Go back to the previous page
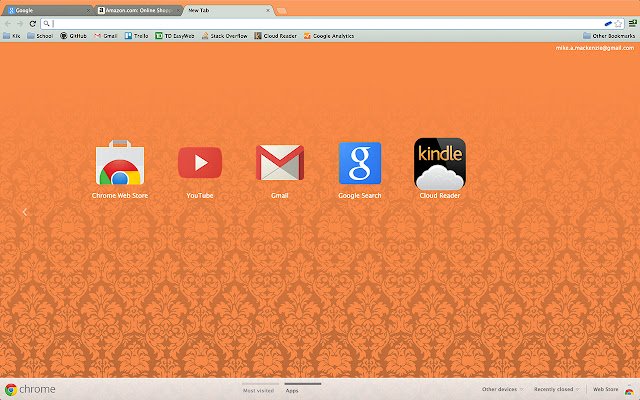This screenshot has width=640, height=400. coord(8,24)
